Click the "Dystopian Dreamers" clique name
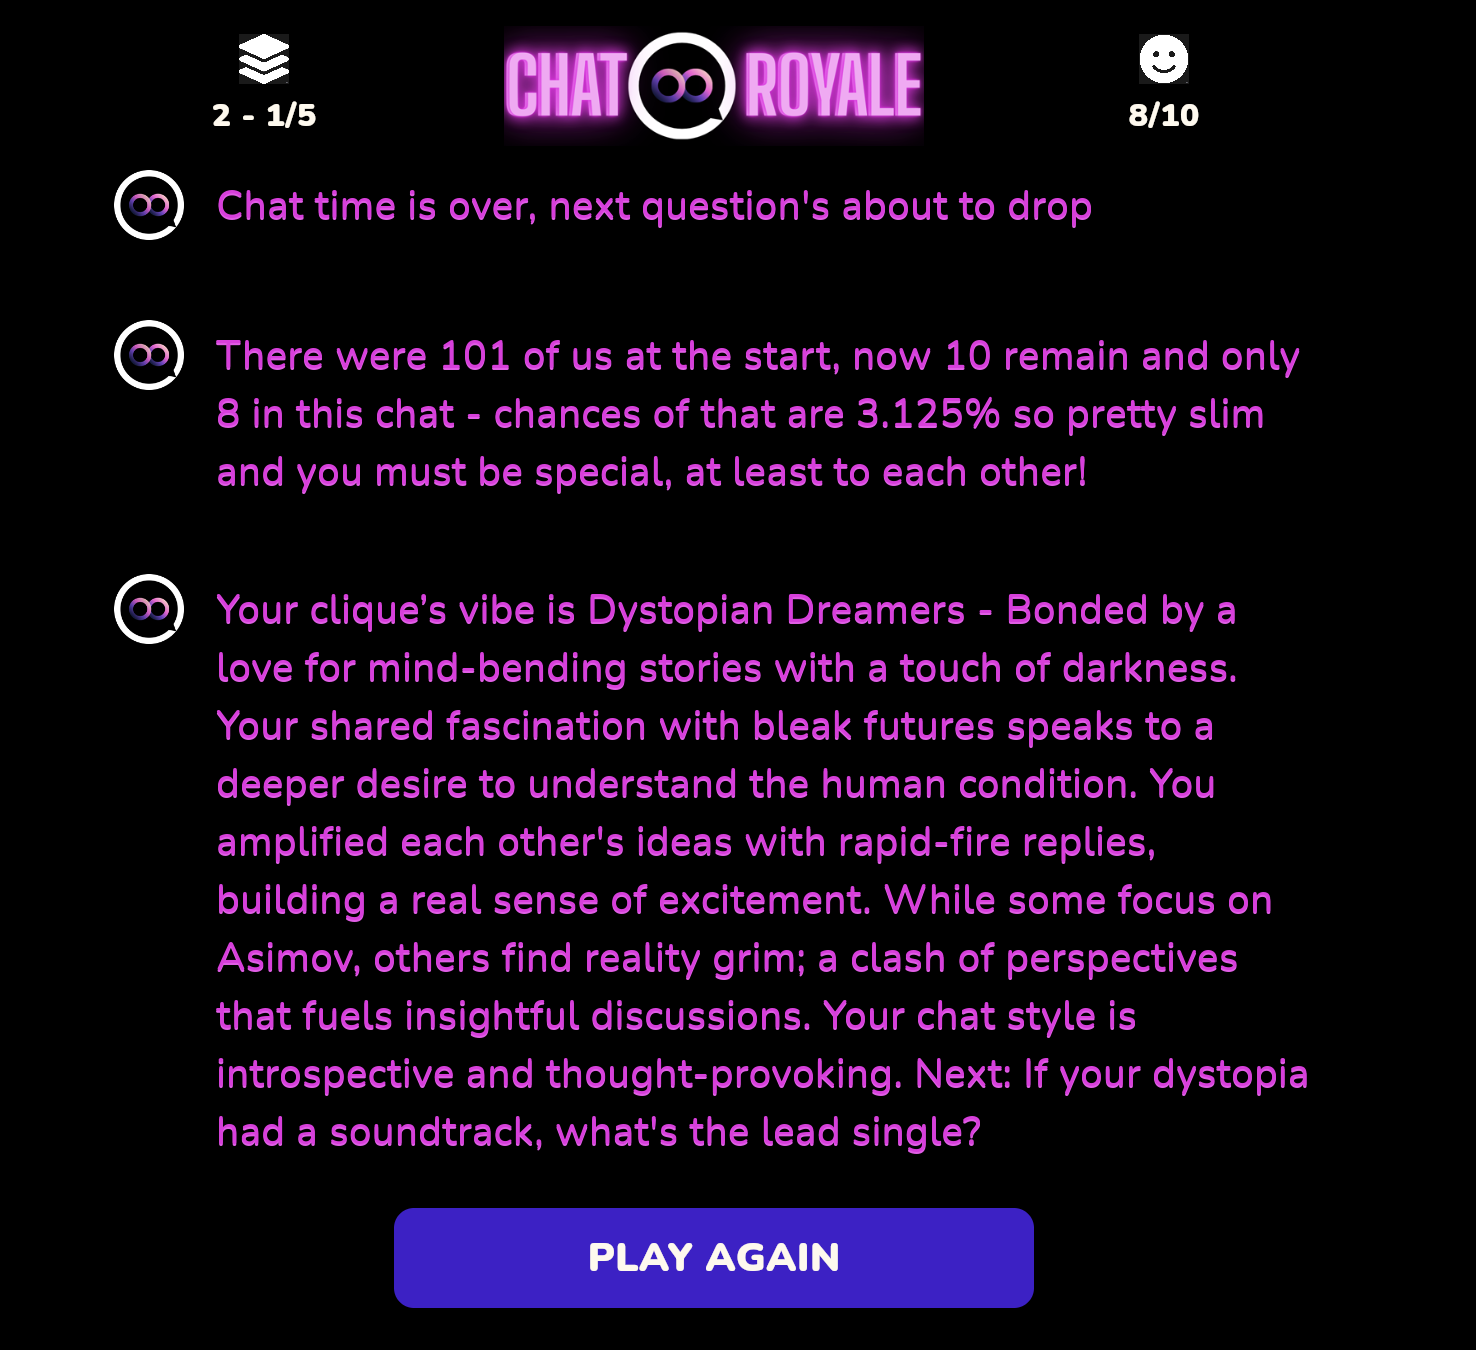 [x=777, y=610]
